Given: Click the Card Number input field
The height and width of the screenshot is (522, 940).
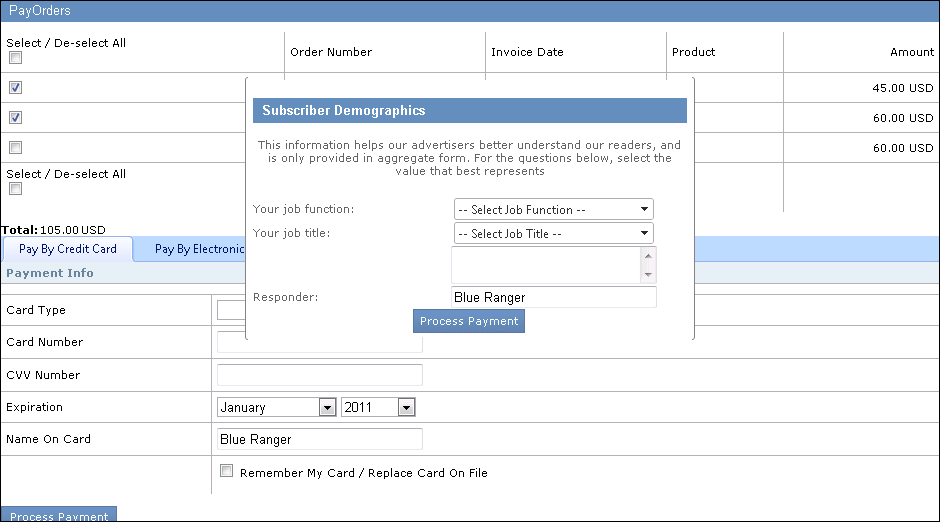Looking at the screenshot, I should tap(320, 344).
